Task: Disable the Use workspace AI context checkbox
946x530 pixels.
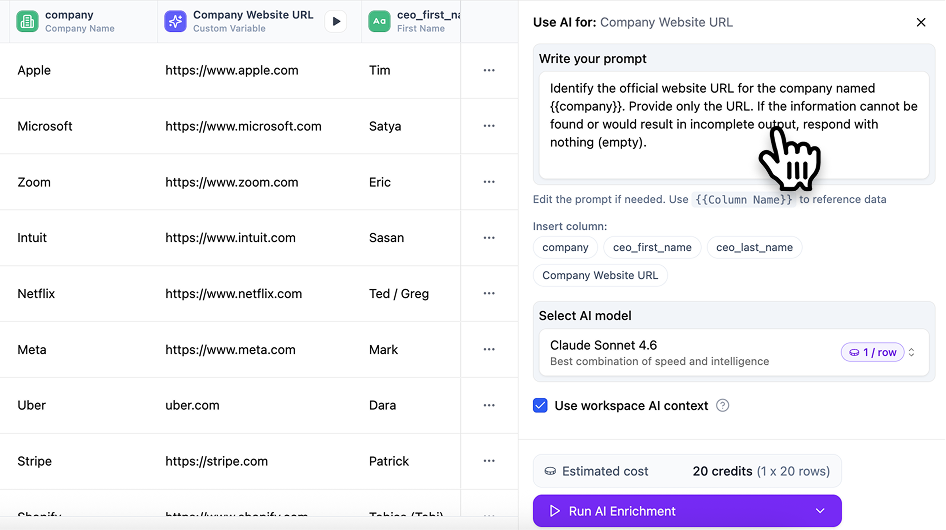Action: tap(540, 405)
